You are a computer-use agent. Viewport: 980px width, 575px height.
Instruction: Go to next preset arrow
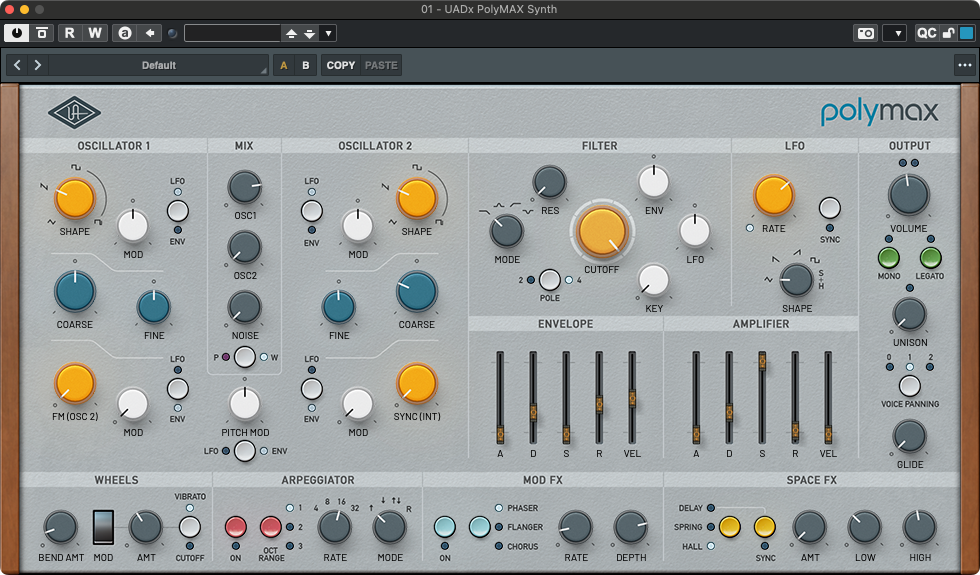pyautogui.click(x=38, y=65)
